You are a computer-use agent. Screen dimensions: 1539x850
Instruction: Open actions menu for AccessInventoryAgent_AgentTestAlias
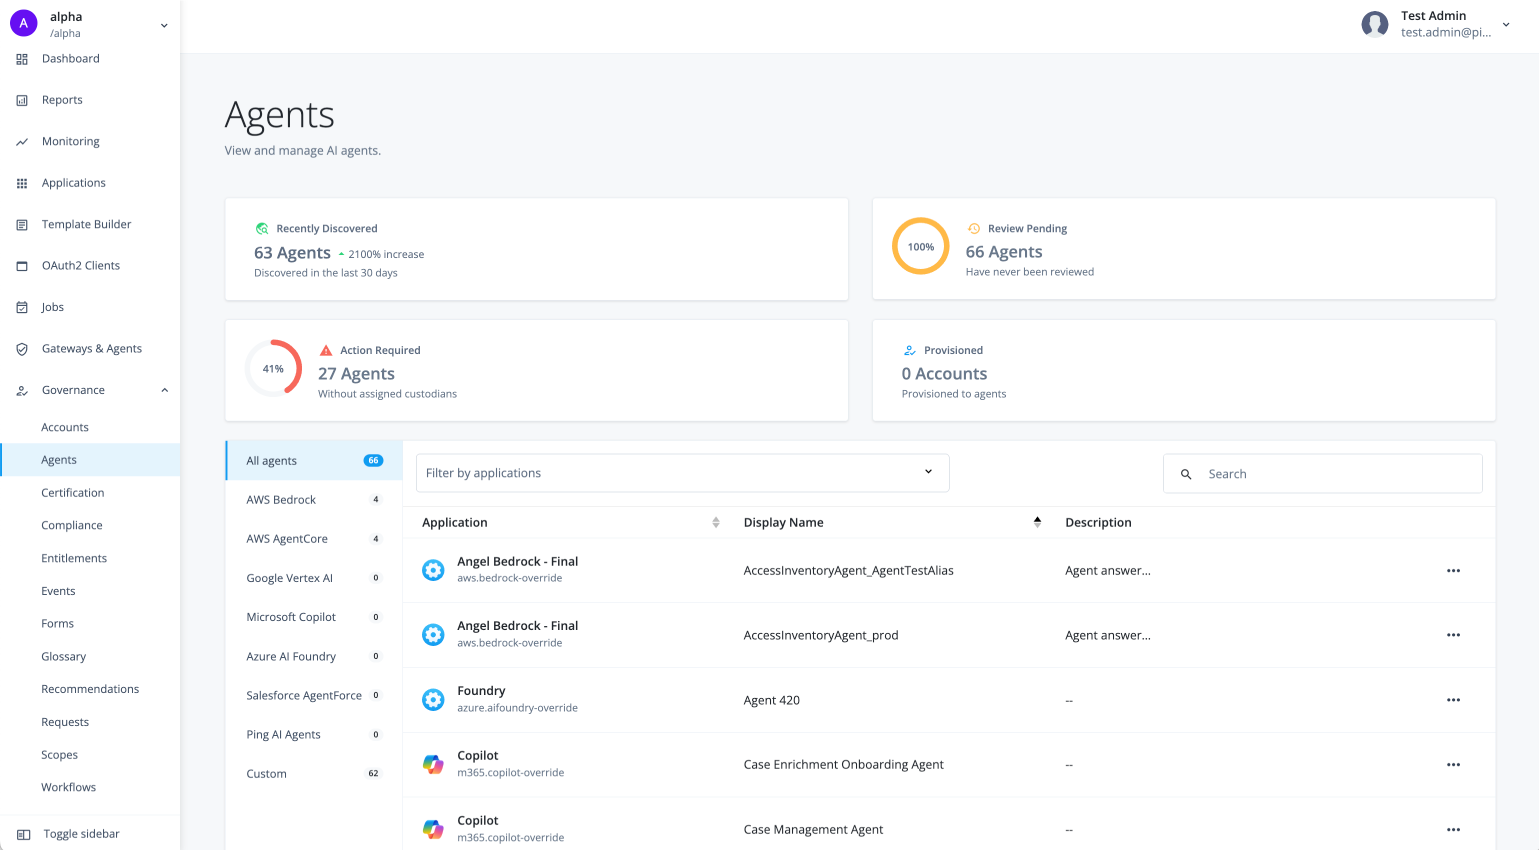(x=1453, y=571)
